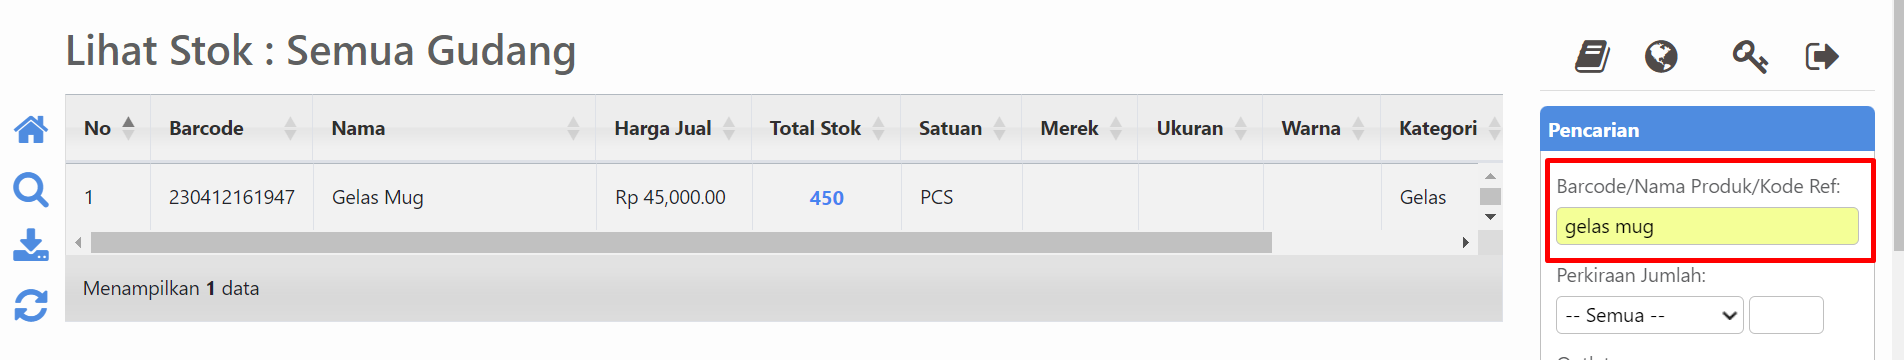The height and width of the screenshot is (360, 1904).
Task: Sort table by Nama column
Action: pos(454,128)
